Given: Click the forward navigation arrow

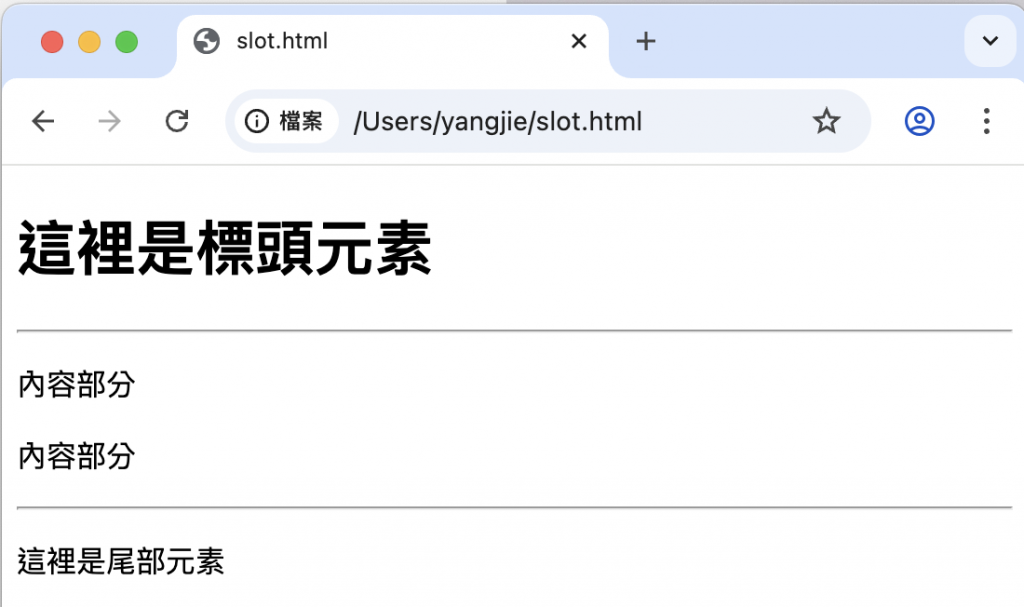Looking at the screenshot, I should pos(109,121).
